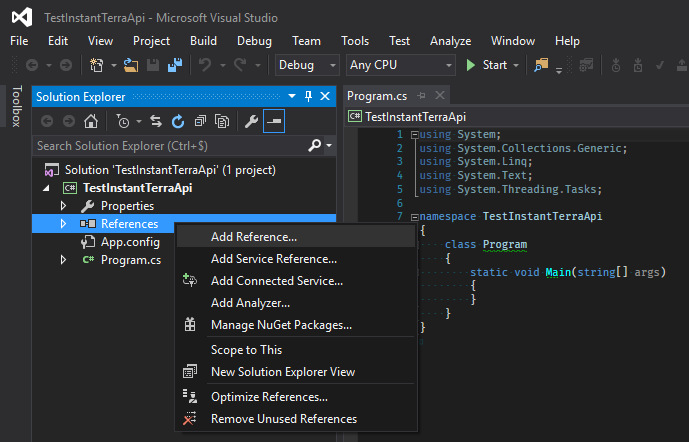
Task: Click the Open File folder icon
Action: (x=131, y=65)
